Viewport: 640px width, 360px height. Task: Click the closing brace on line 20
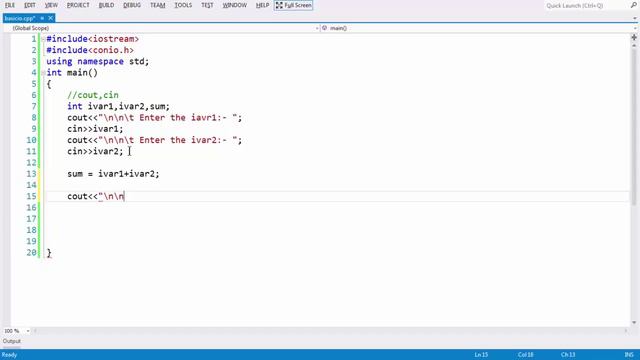[x=49, y=253]
